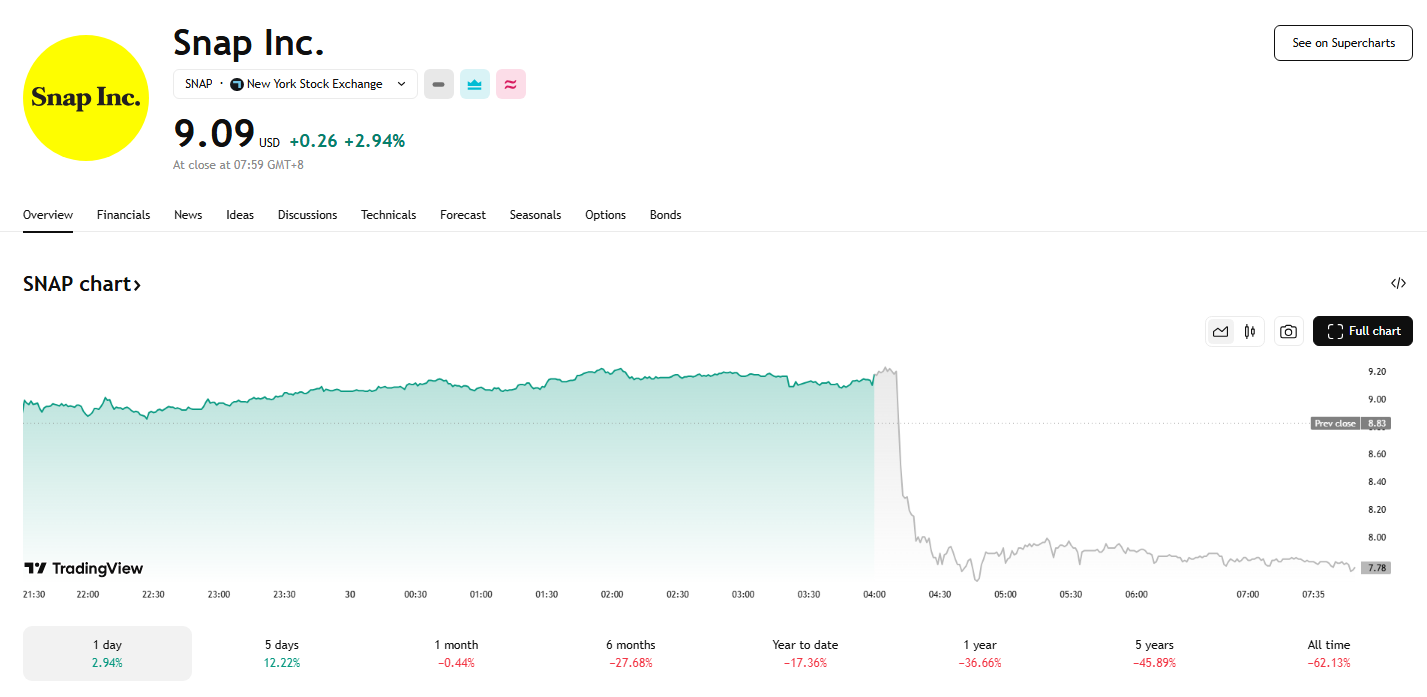This screenshot has height=697, width=1427.
Task: Open the embed code icon
Action: pos(1398,284)
